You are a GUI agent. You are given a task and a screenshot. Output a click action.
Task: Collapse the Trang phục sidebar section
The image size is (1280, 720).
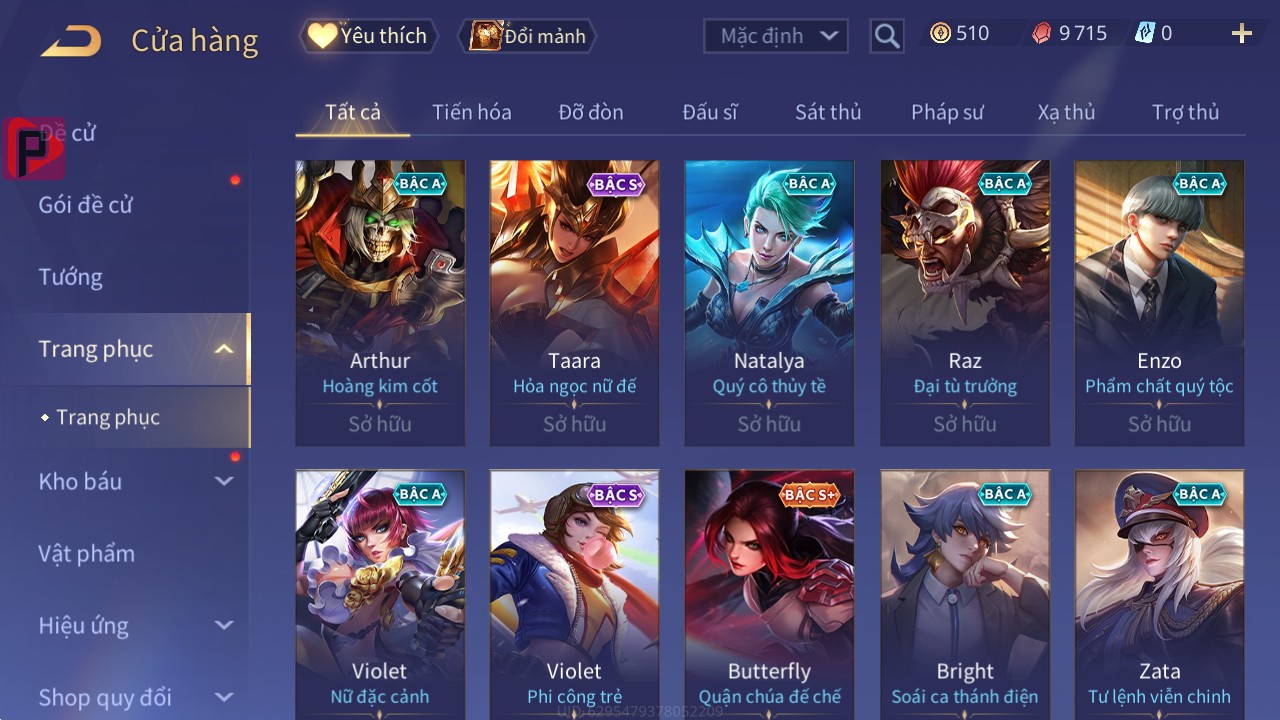[x=224, y=349]
